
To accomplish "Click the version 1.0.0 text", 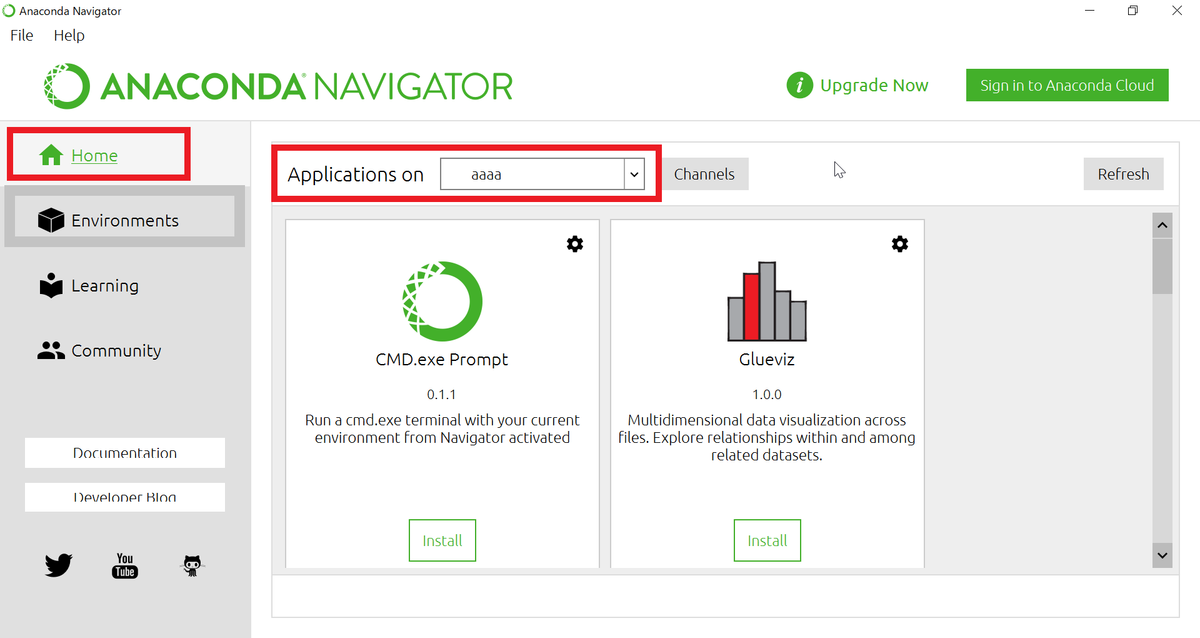I will click(767, 394).
